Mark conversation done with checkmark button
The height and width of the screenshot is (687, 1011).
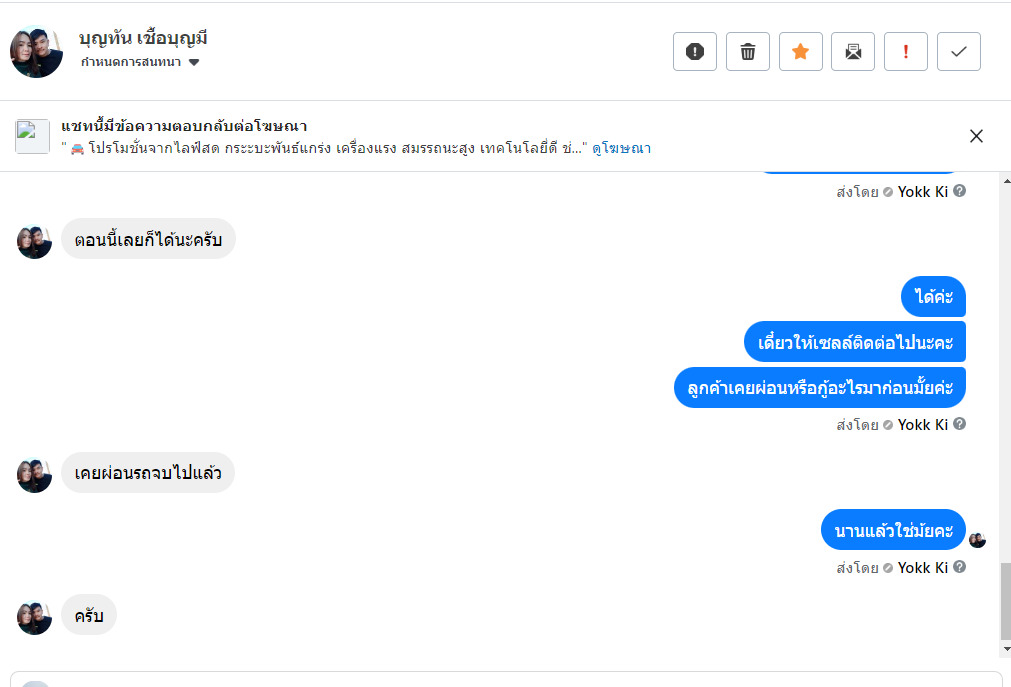(x=959, y=52)
